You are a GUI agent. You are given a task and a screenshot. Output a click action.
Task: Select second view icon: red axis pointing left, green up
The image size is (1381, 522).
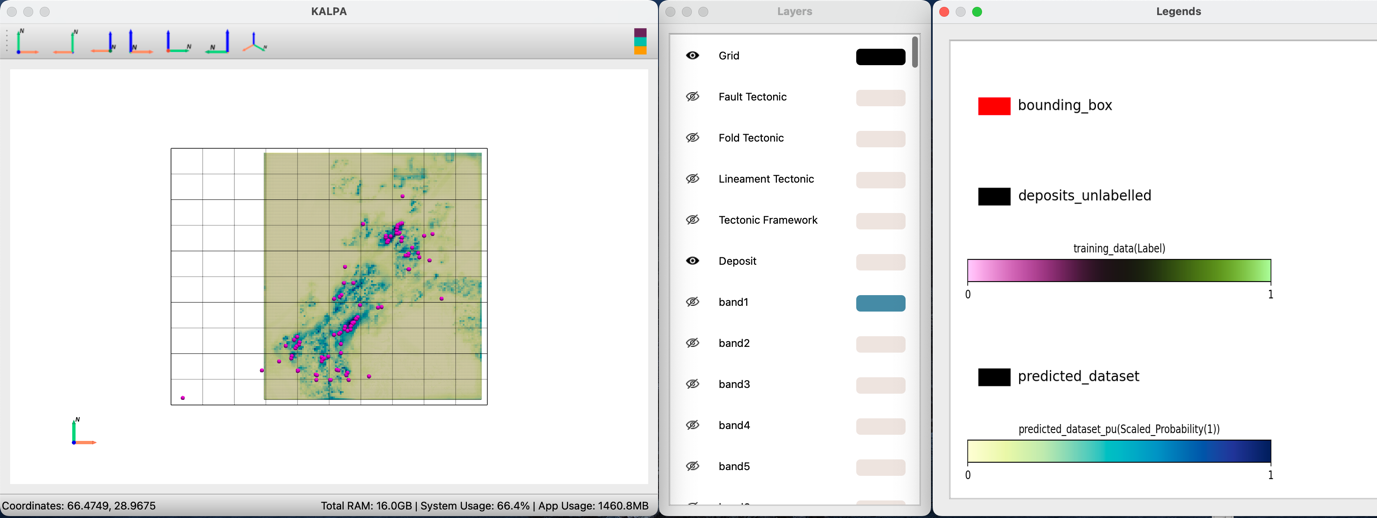pyautogui.click(x=66, y=42)
